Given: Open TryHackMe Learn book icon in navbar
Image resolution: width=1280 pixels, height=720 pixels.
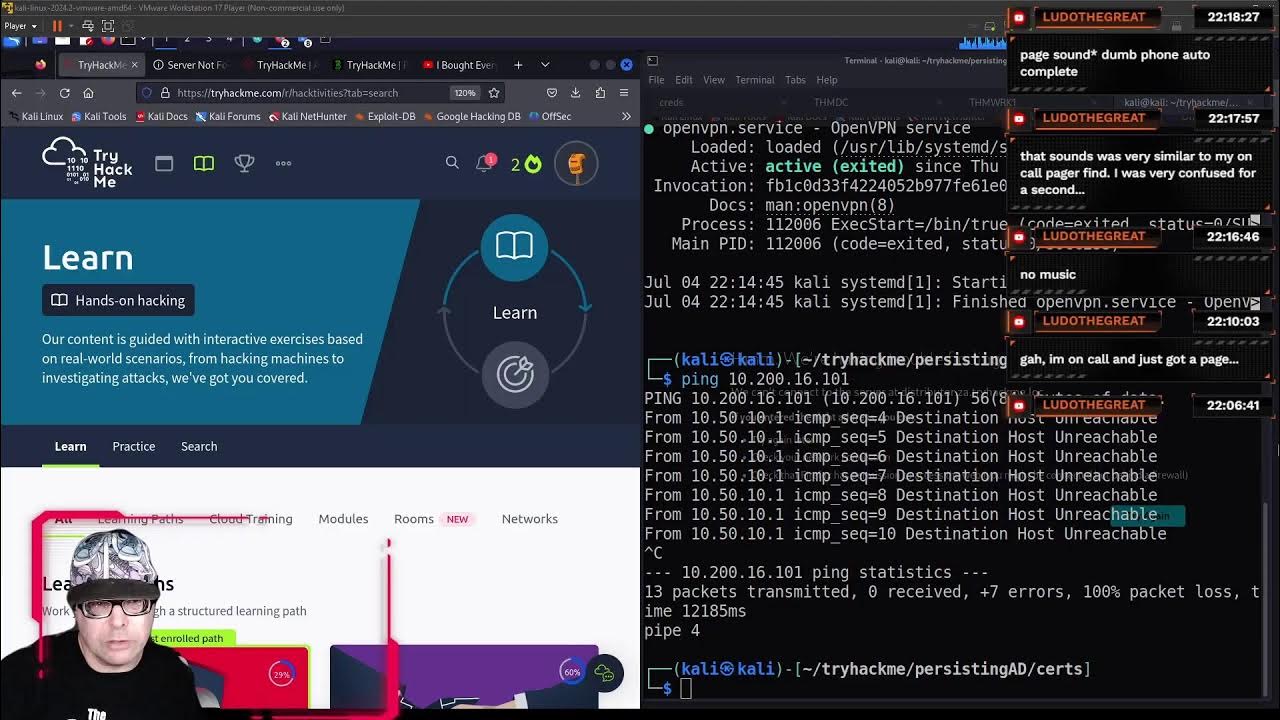Looking at the screenshot, I should [x=204, y=163].
